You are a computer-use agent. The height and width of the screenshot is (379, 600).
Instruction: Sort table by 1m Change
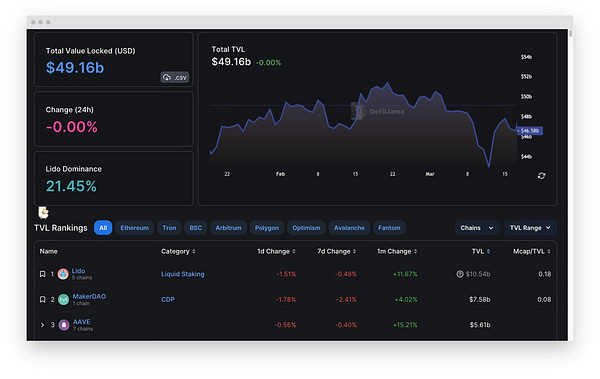[397, 251]
